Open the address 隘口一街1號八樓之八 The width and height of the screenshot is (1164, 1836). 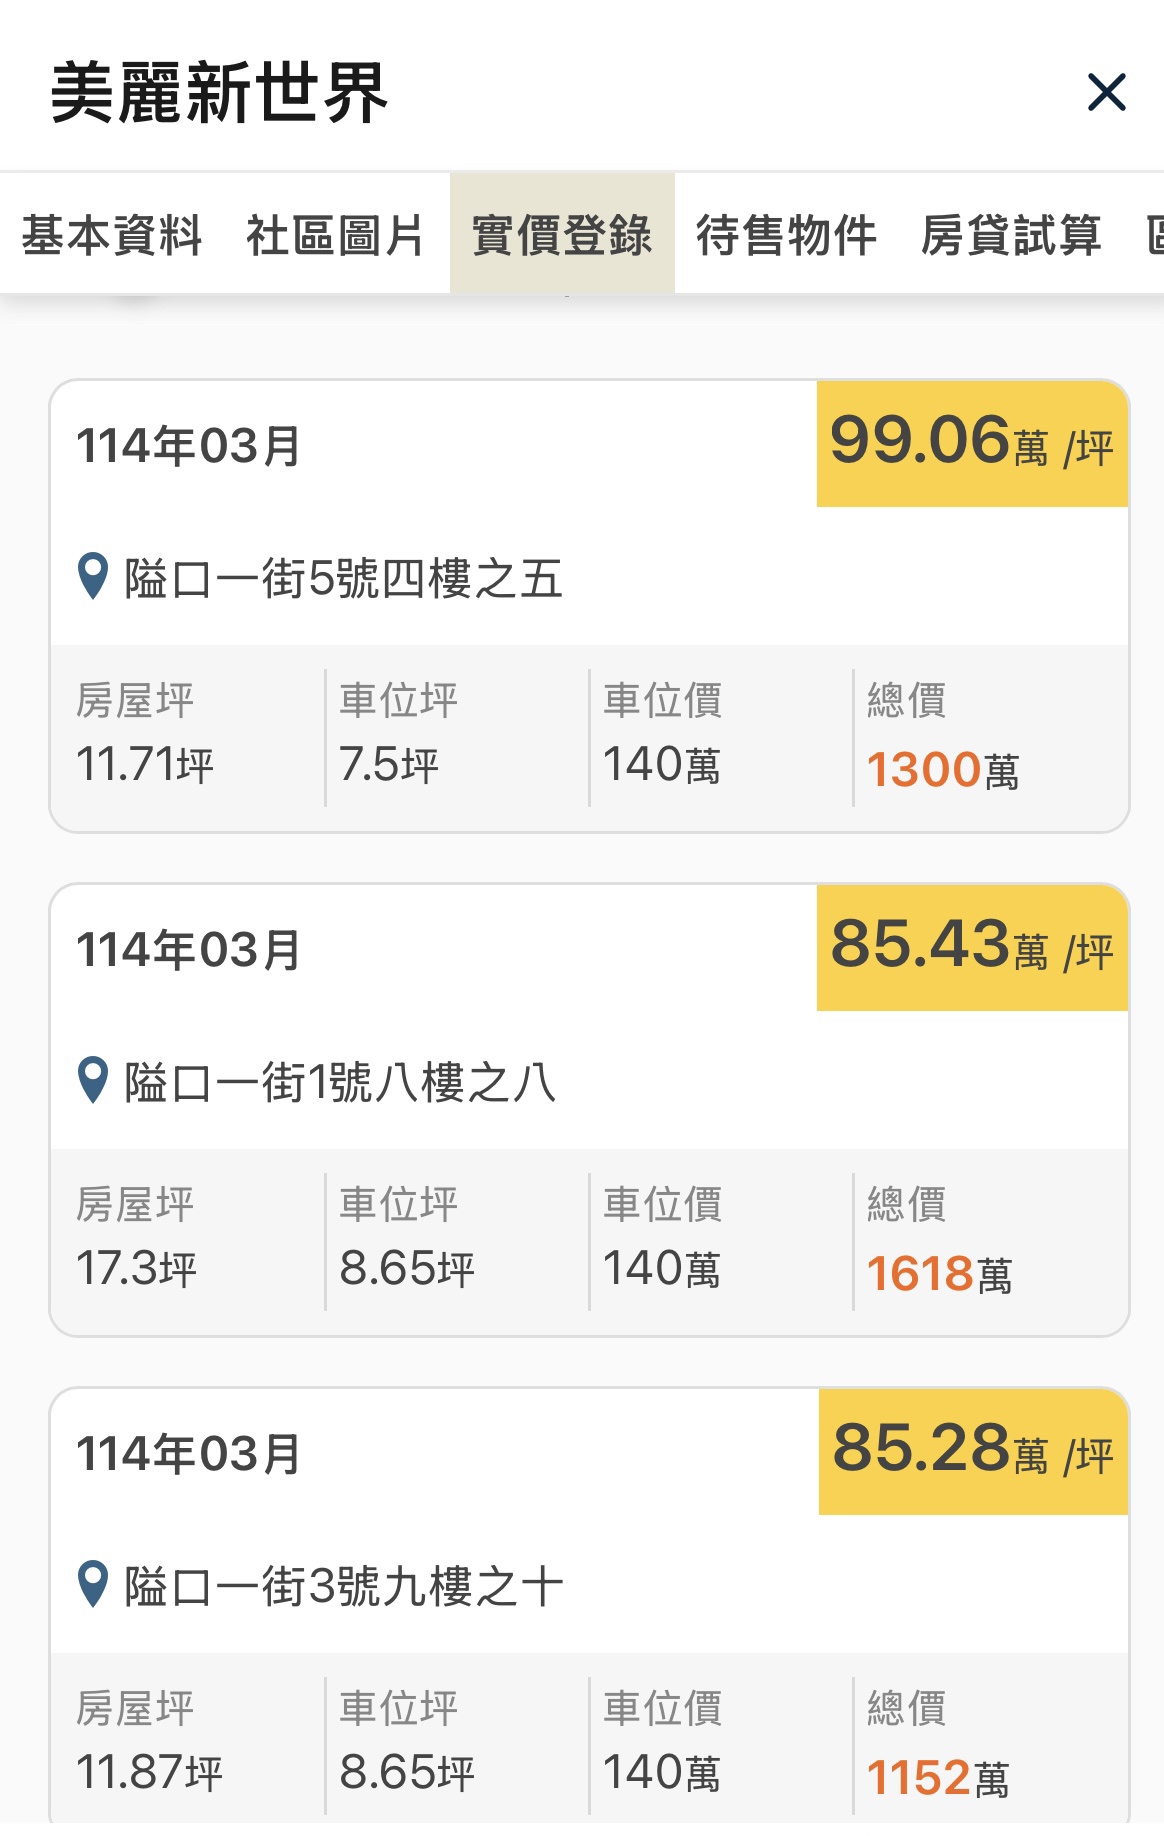tap(340, 1083)
